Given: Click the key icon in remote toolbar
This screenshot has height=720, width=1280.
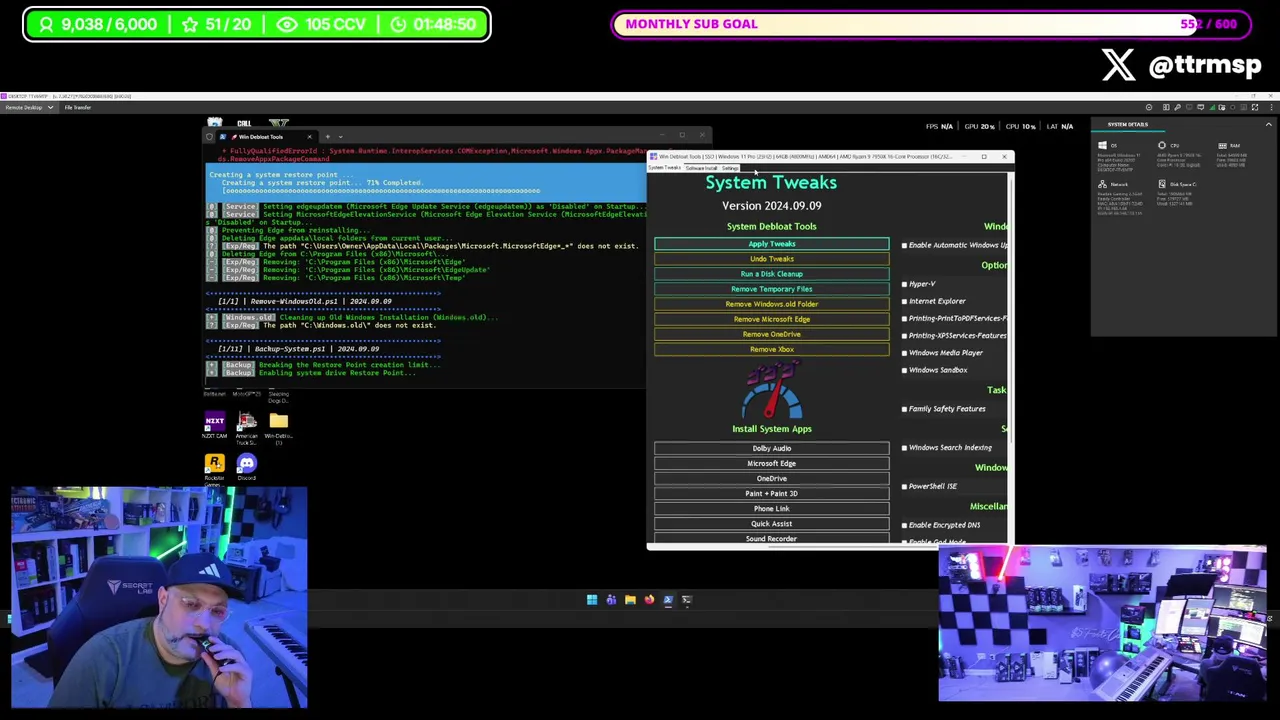Looking at the screenshot, I should (x=1177, y=107).
